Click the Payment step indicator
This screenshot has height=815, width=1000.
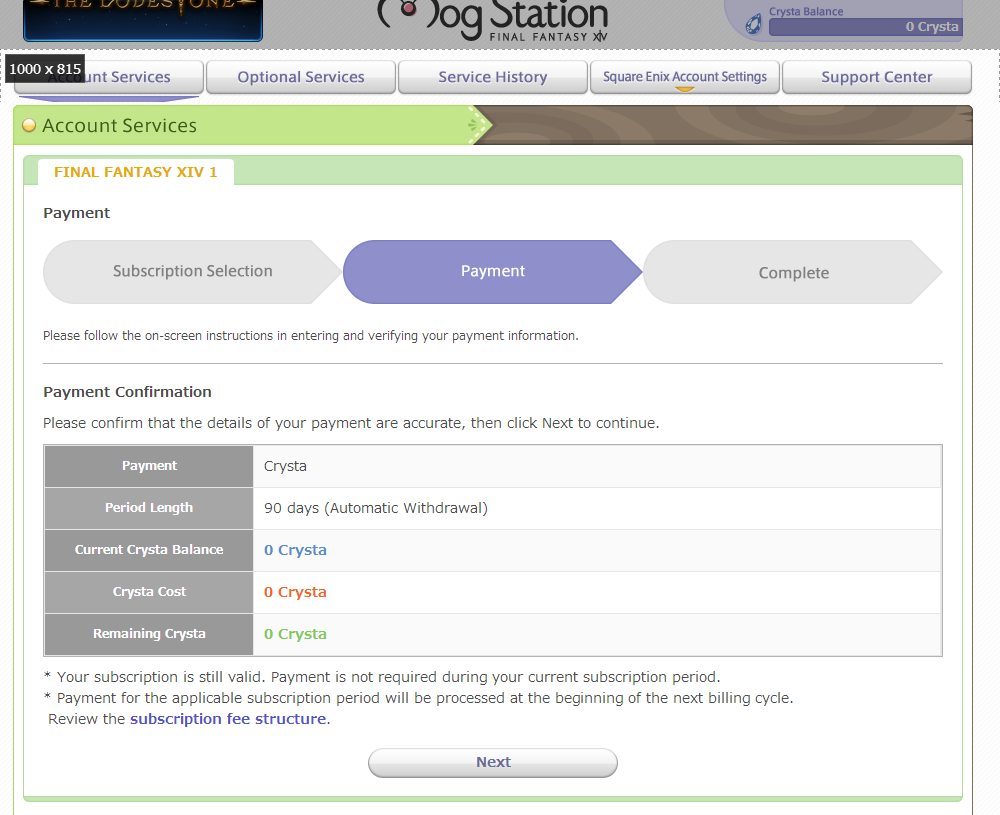(493, 272)
